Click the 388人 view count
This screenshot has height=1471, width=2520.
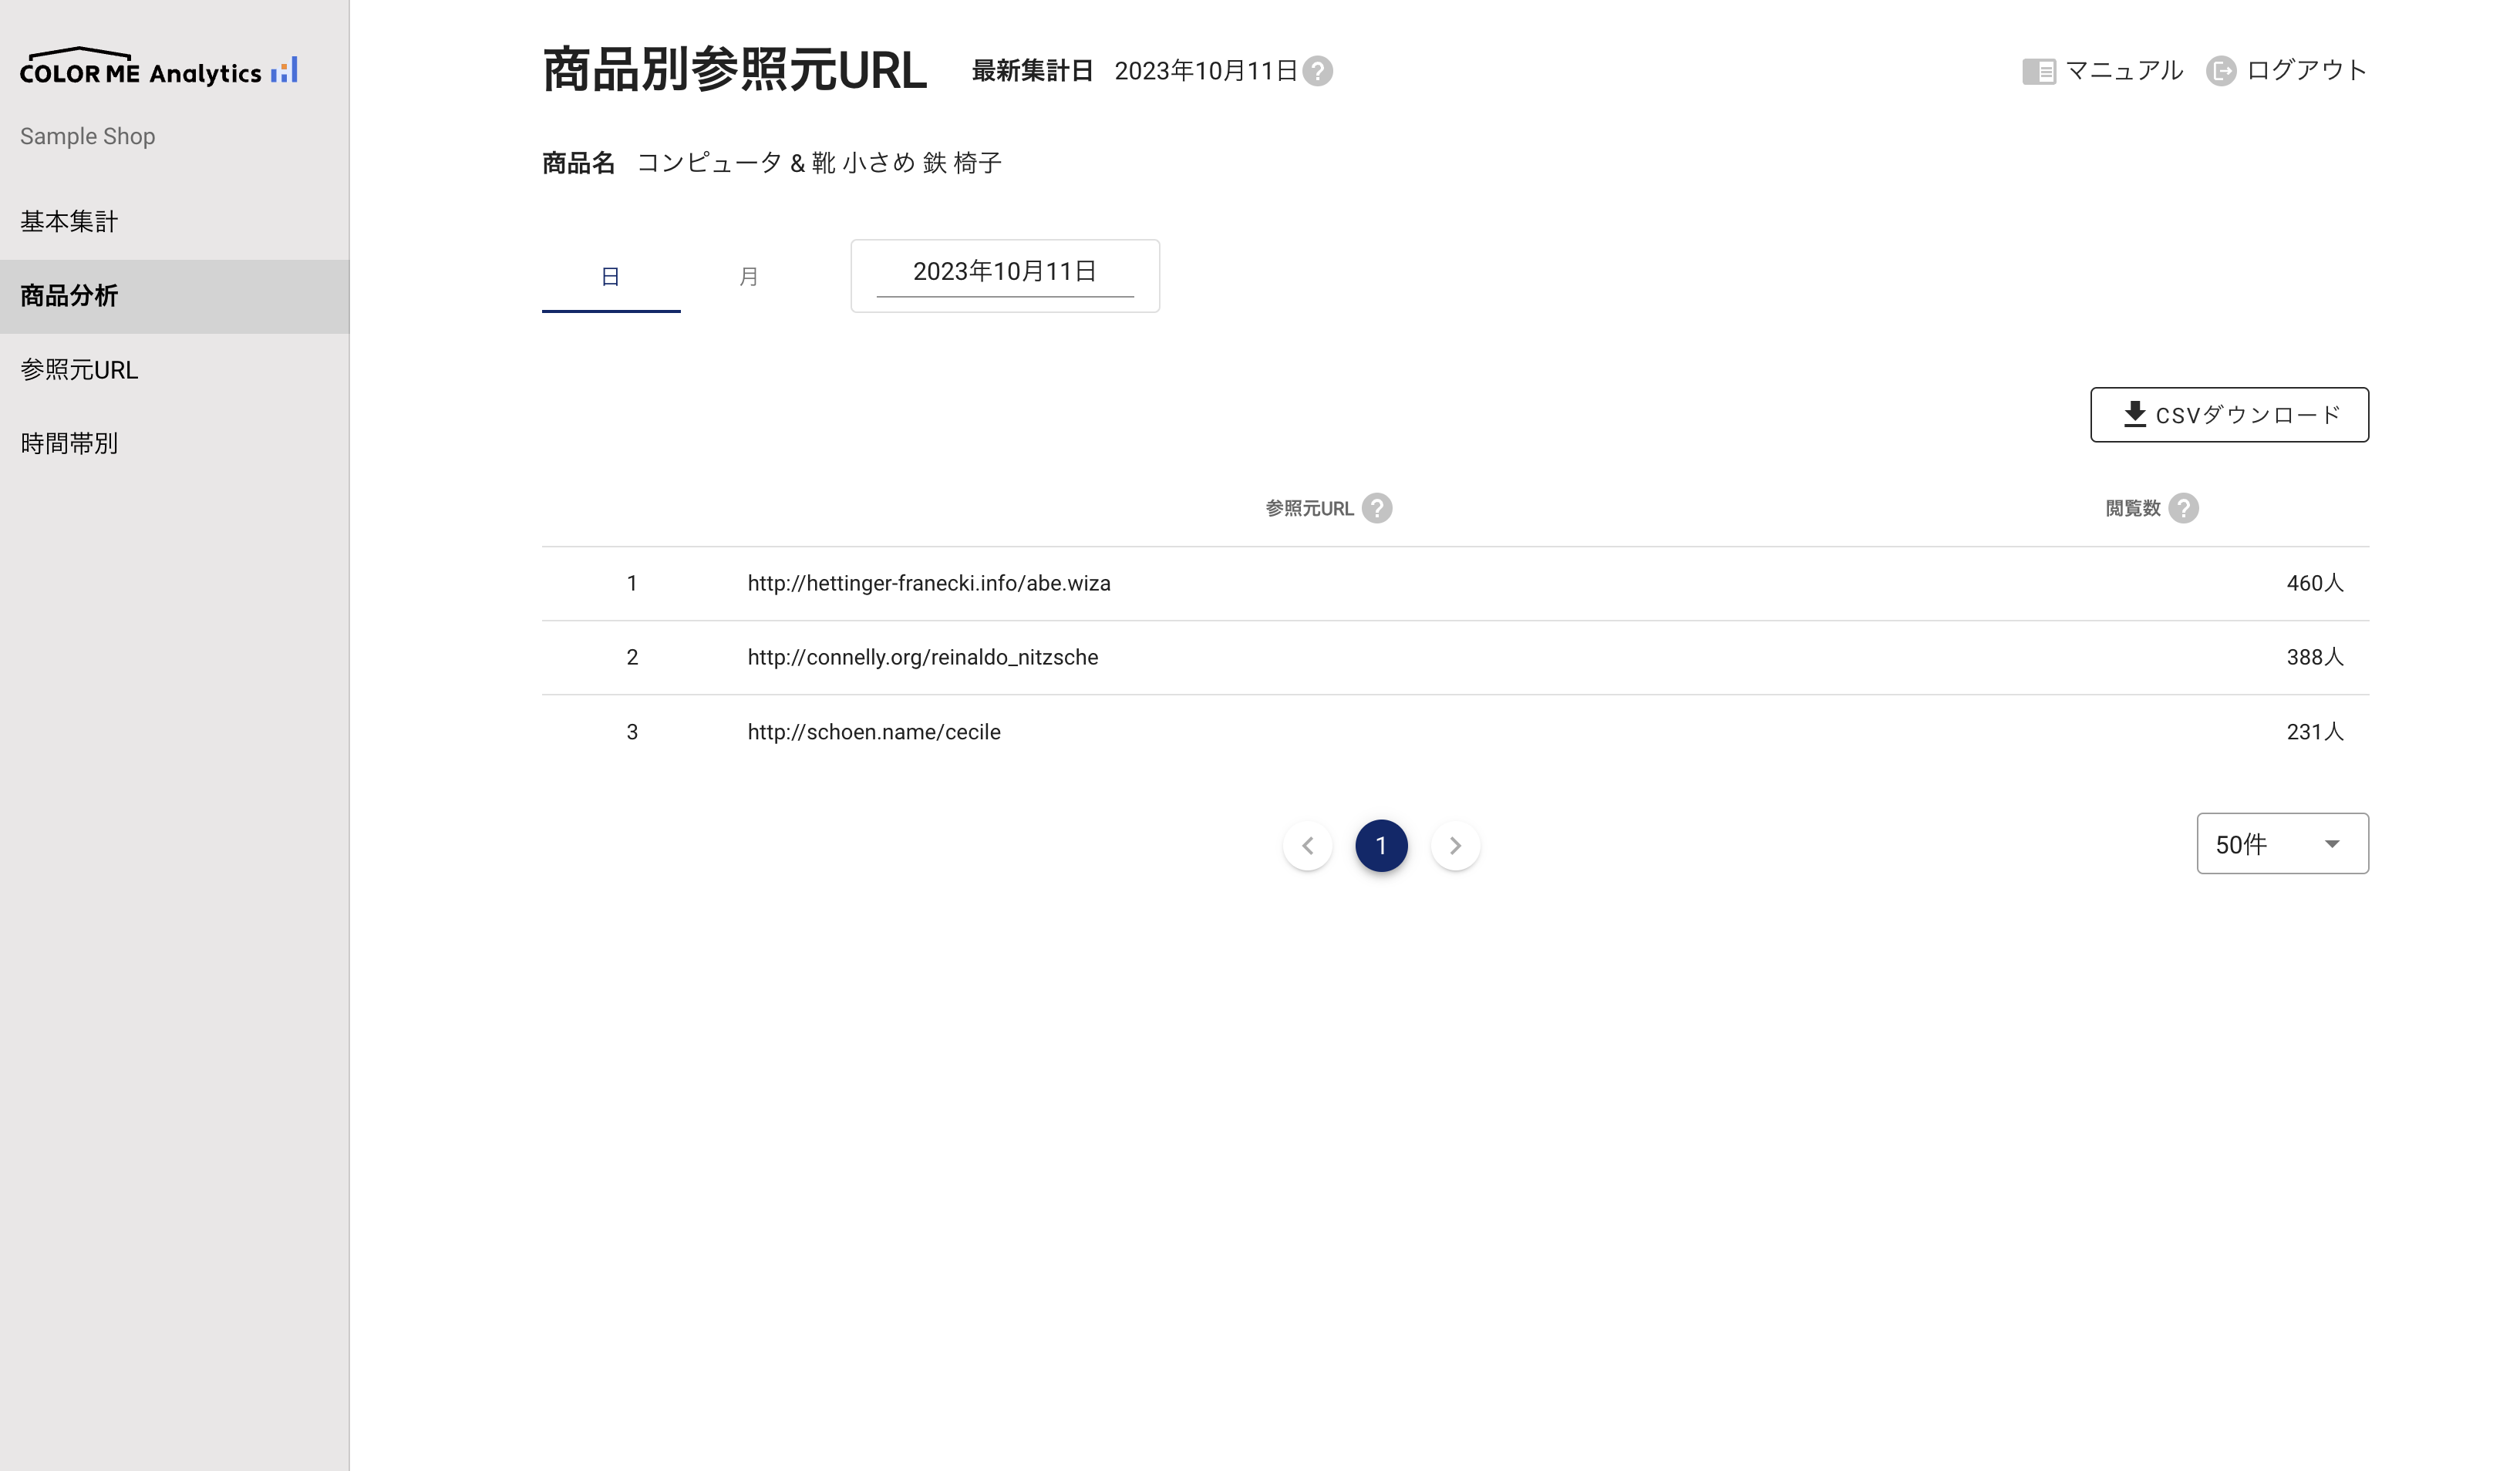(2315, 657)
